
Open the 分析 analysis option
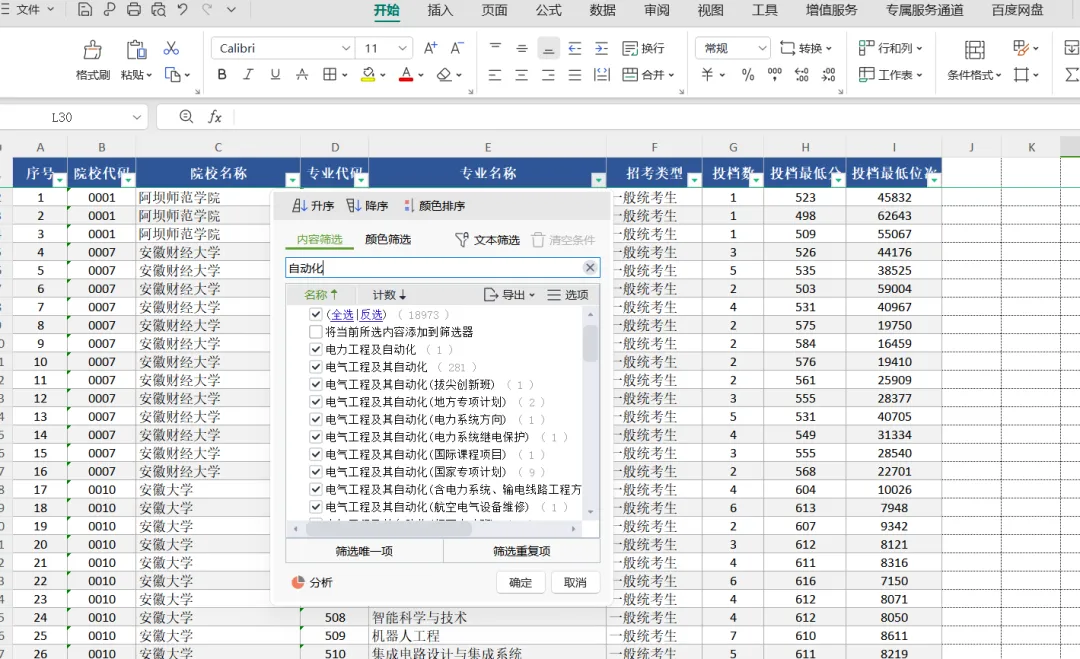point(313,583)
